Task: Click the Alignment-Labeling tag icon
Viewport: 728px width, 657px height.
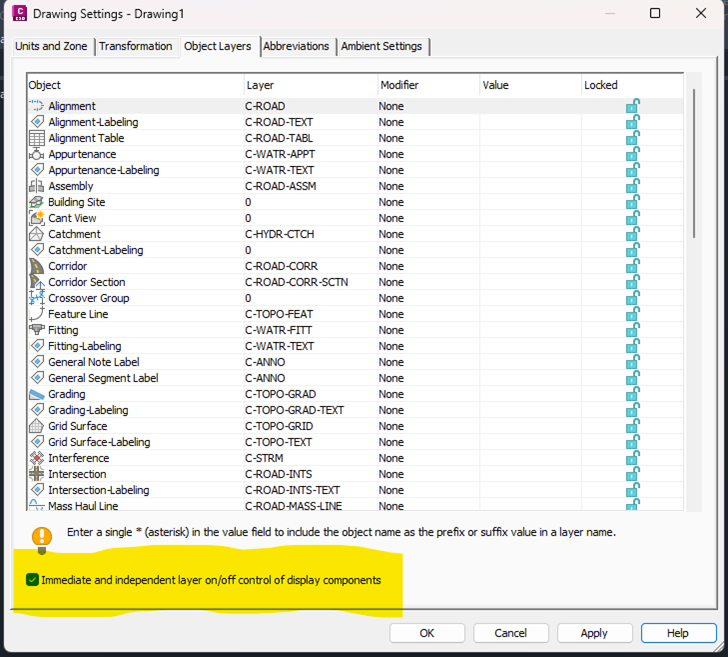Action: click(x=37, y=122)
